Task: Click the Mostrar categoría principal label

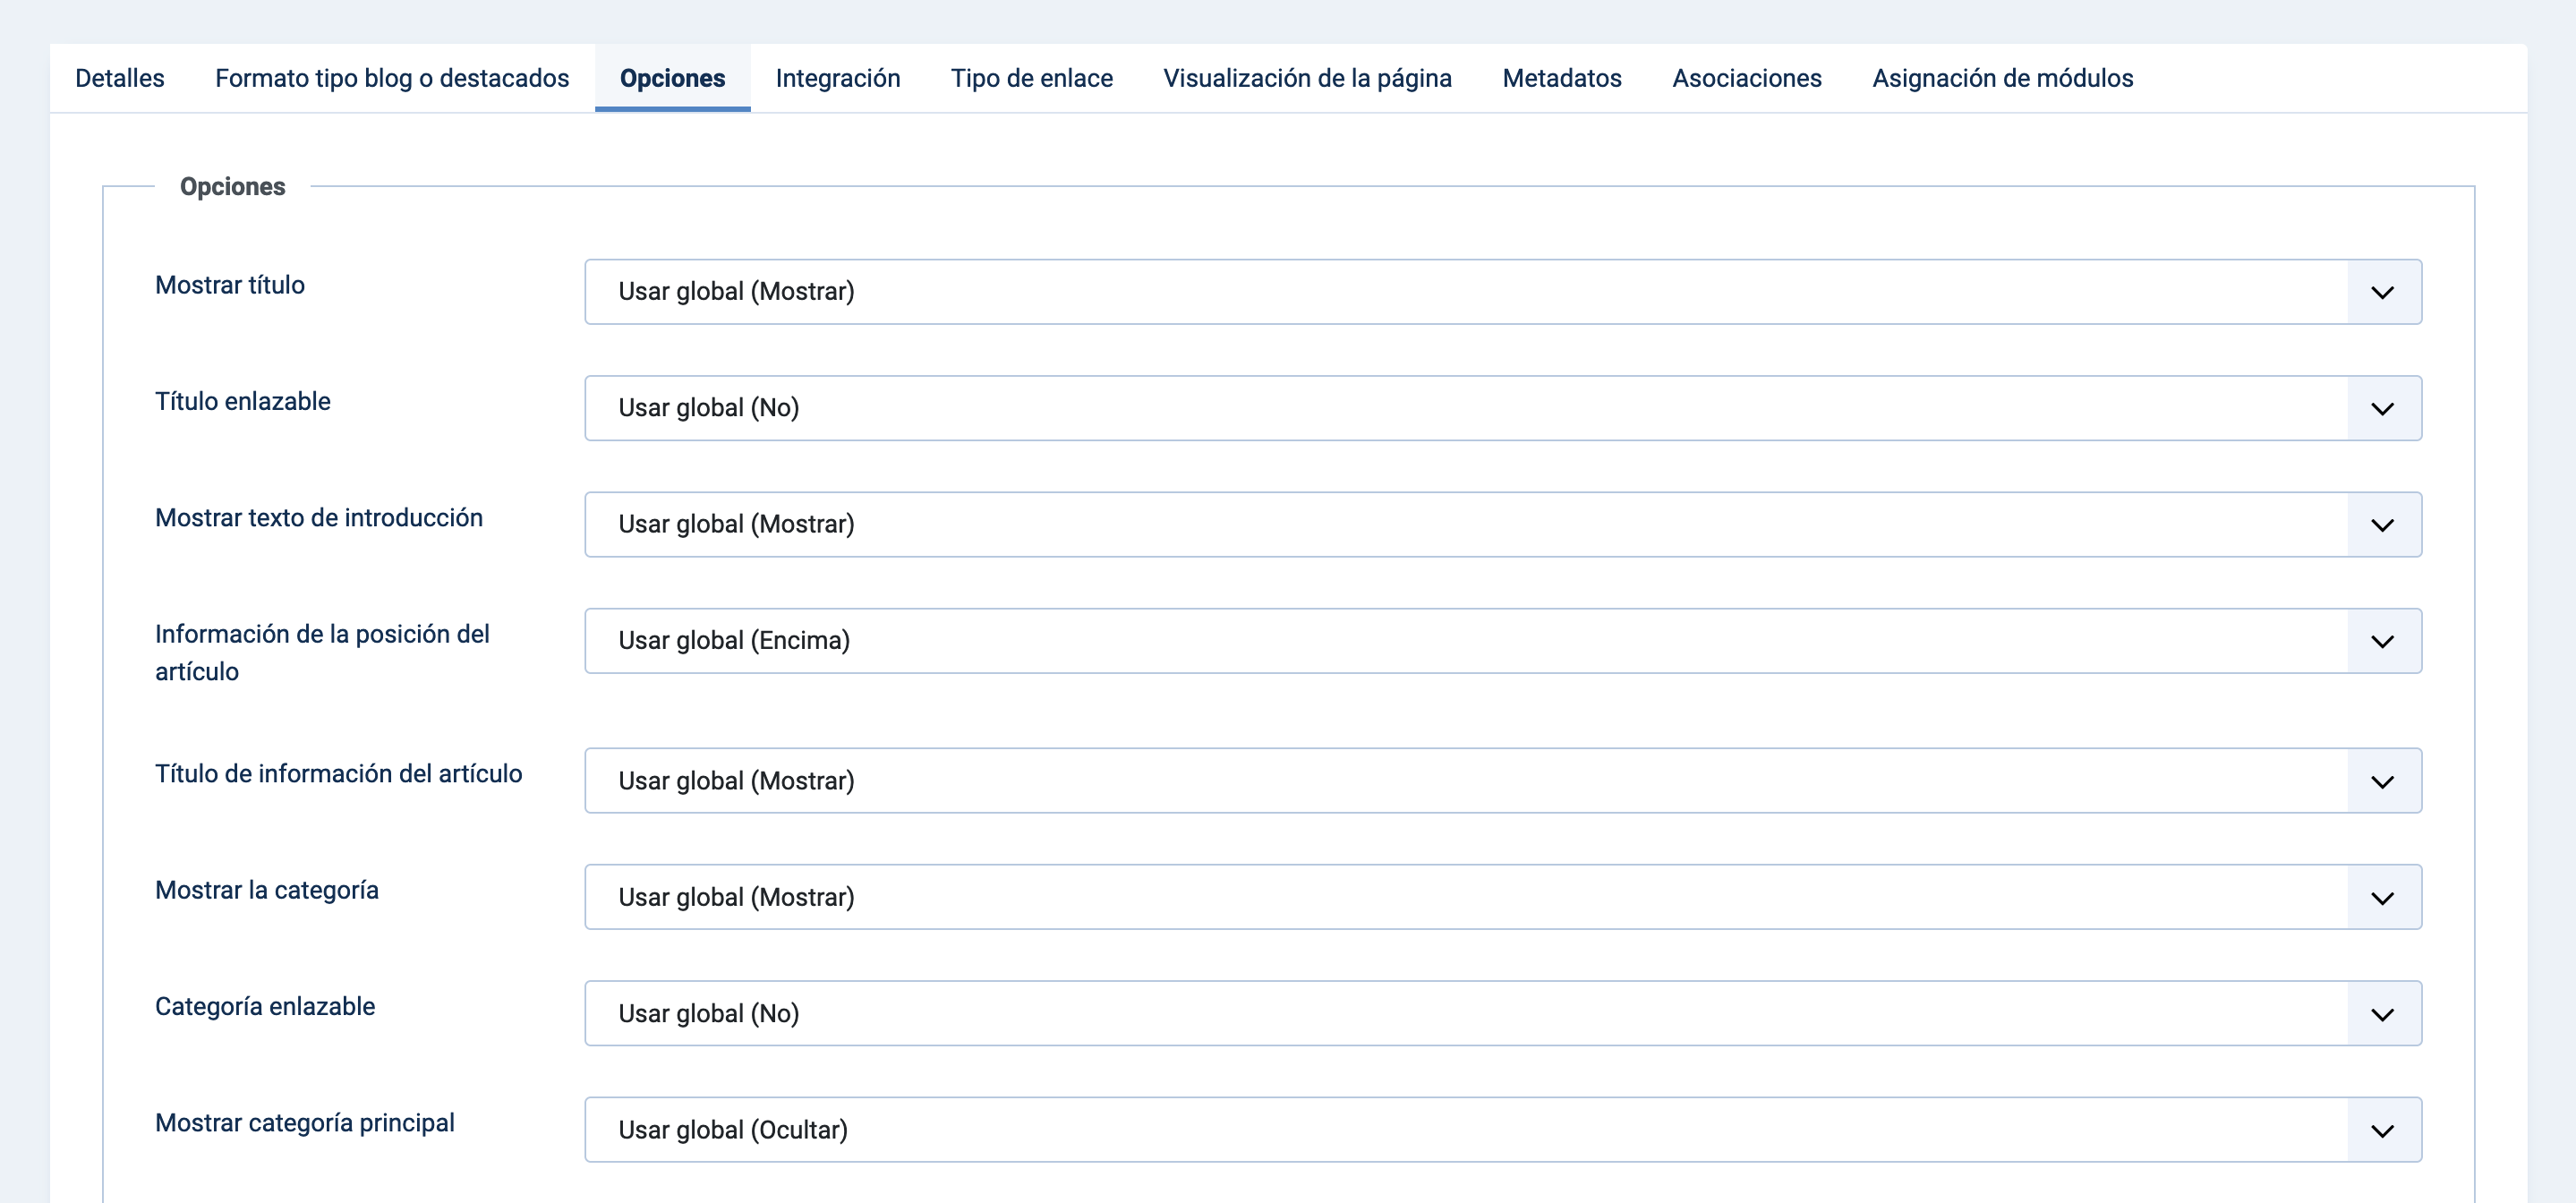Action: [x=305, y=1123]
